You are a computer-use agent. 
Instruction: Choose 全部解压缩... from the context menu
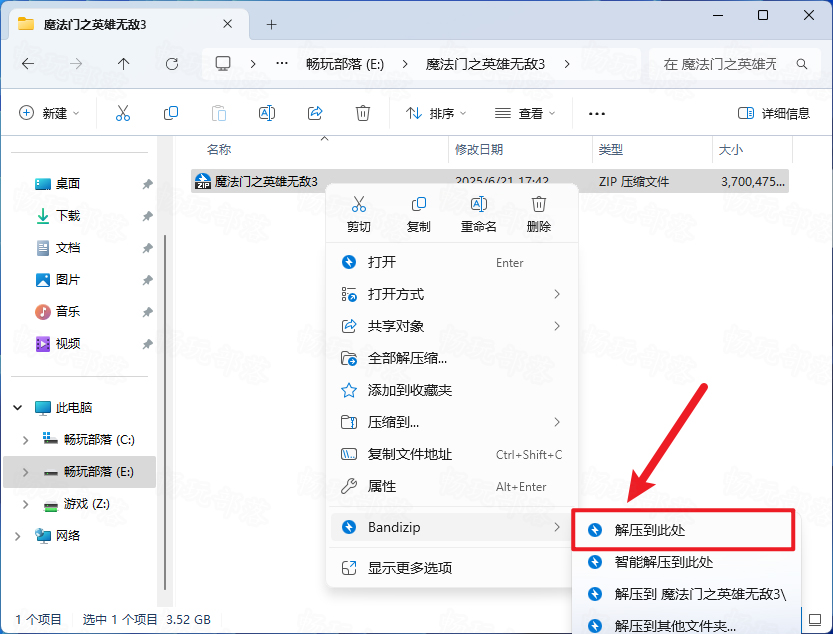coord(452,358)
